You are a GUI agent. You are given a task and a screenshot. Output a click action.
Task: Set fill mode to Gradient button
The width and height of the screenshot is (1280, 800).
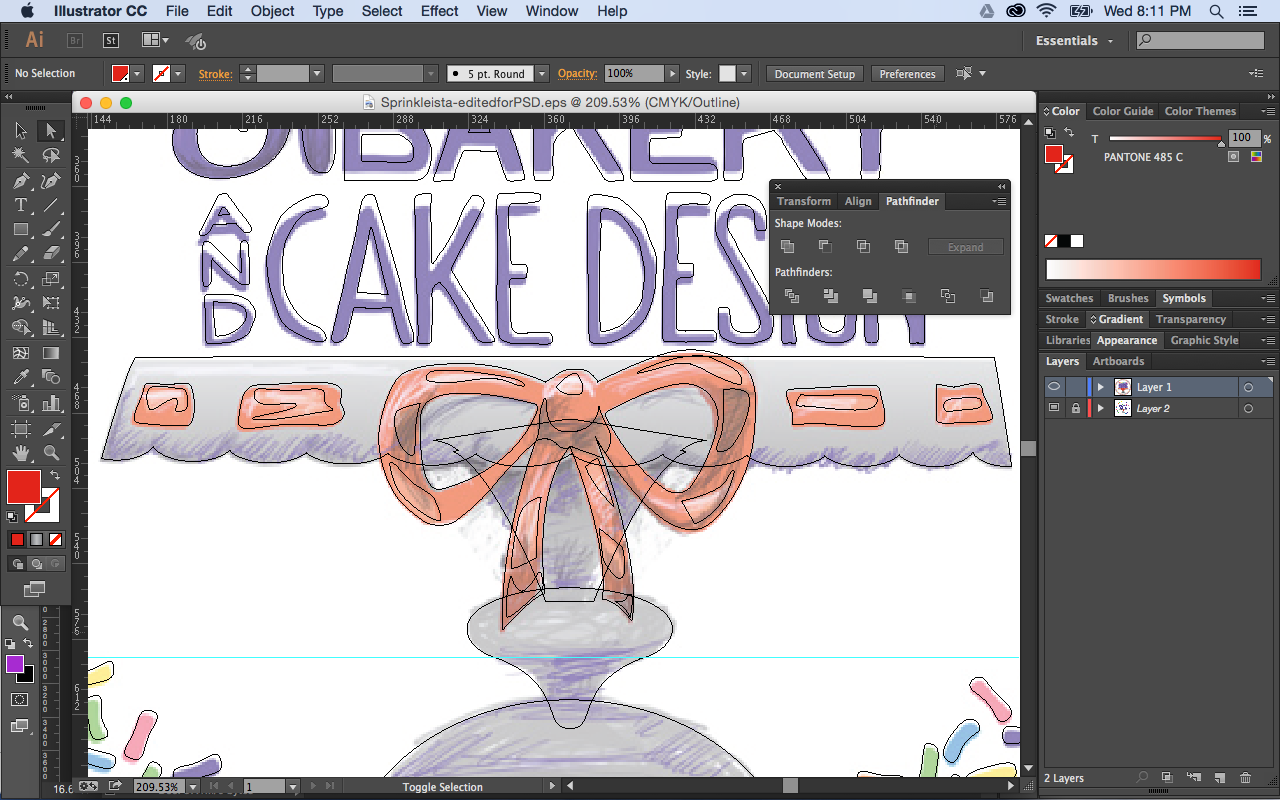click(x=36, y=539)
